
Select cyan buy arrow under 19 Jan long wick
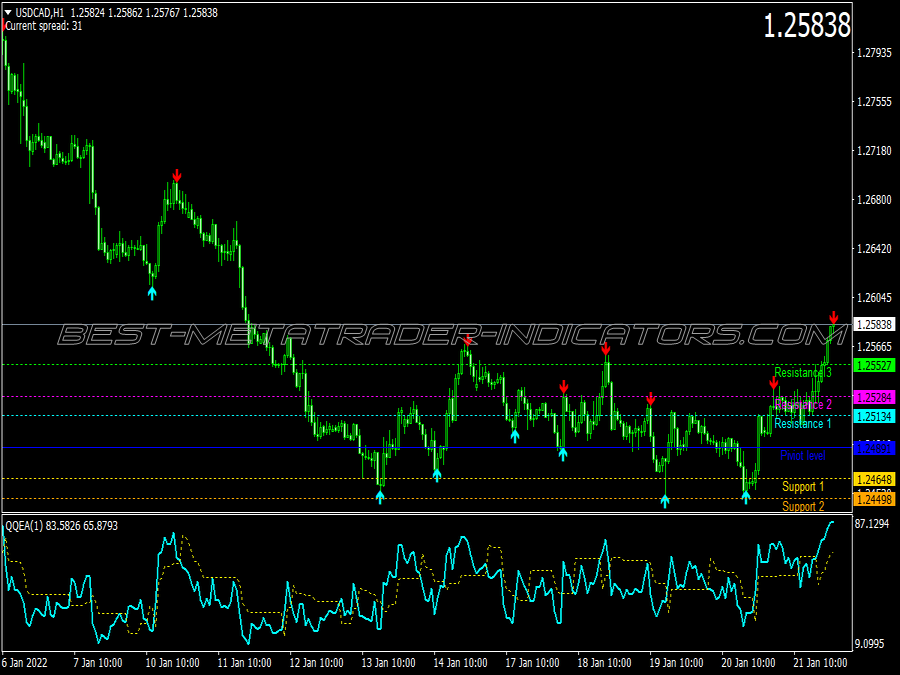pyautogui.click(x=665, y=501)
